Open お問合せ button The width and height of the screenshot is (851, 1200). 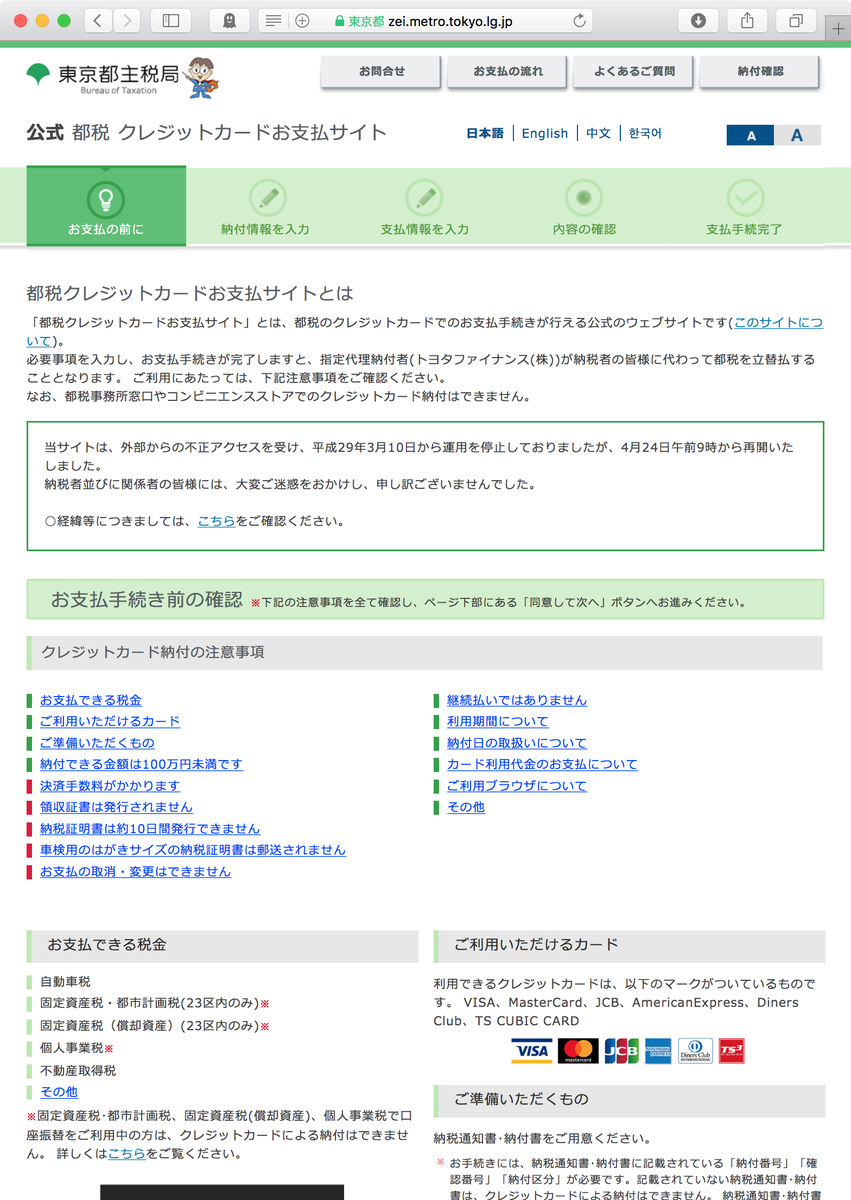382,72
